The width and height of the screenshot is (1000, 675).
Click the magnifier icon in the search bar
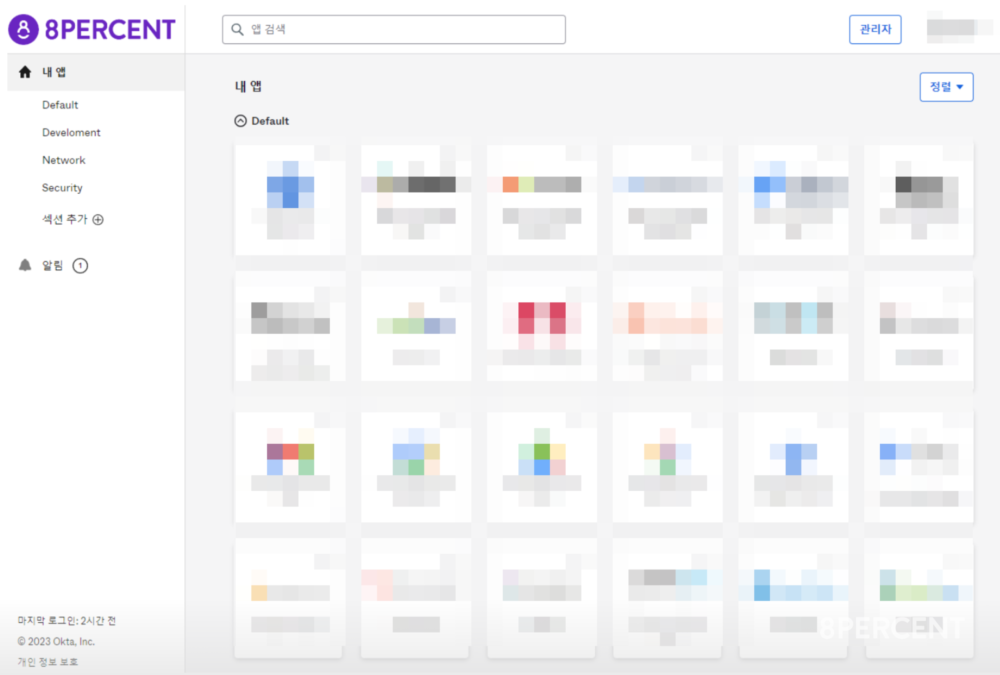(238, 30)
